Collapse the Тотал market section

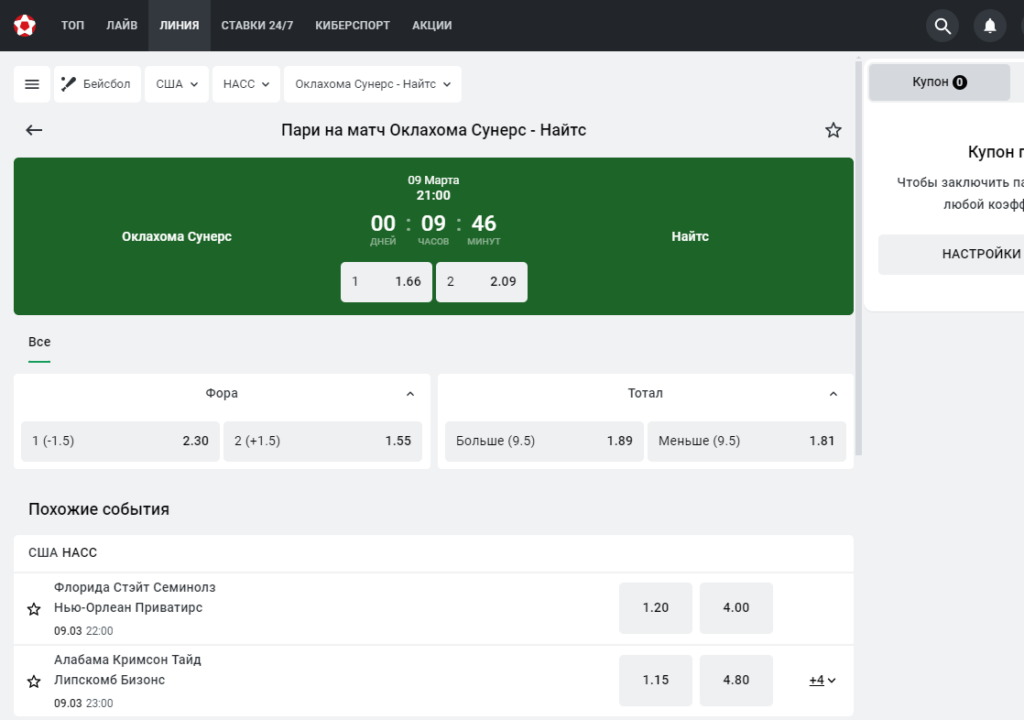coord(833,394)
